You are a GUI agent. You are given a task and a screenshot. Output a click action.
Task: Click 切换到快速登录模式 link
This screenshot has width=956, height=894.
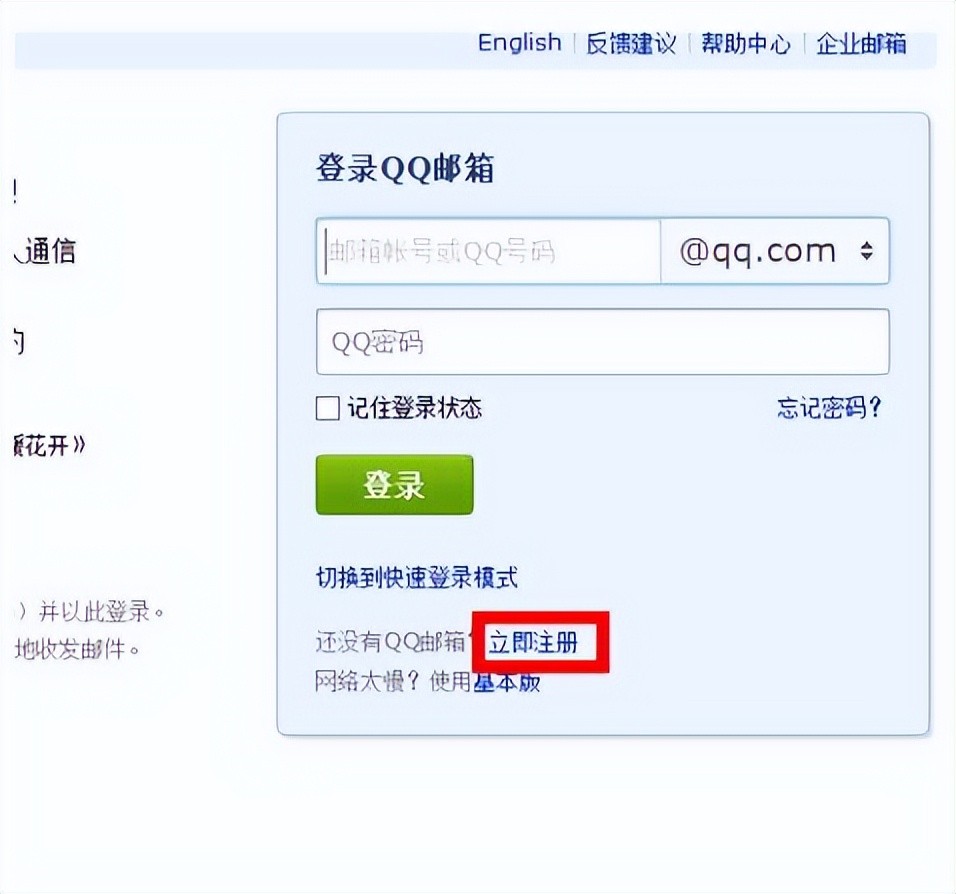[416, 577]
